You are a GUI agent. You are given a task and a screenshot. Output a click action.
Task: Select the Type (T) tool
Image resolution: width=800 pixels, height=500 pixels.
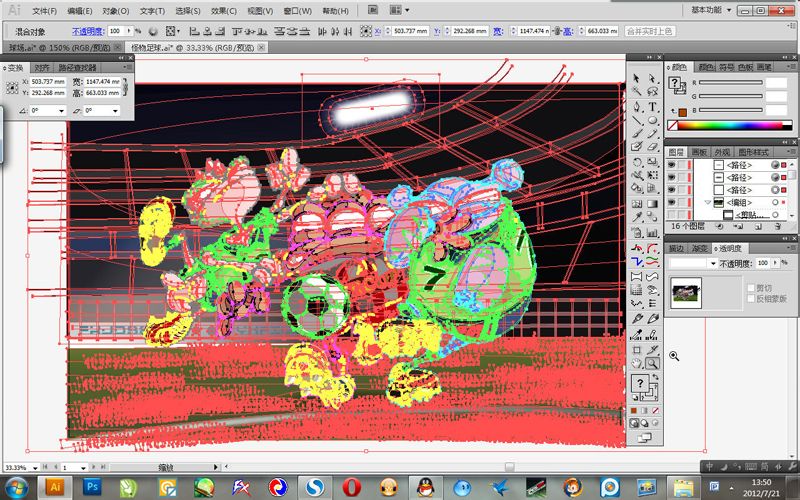point(652,107)
